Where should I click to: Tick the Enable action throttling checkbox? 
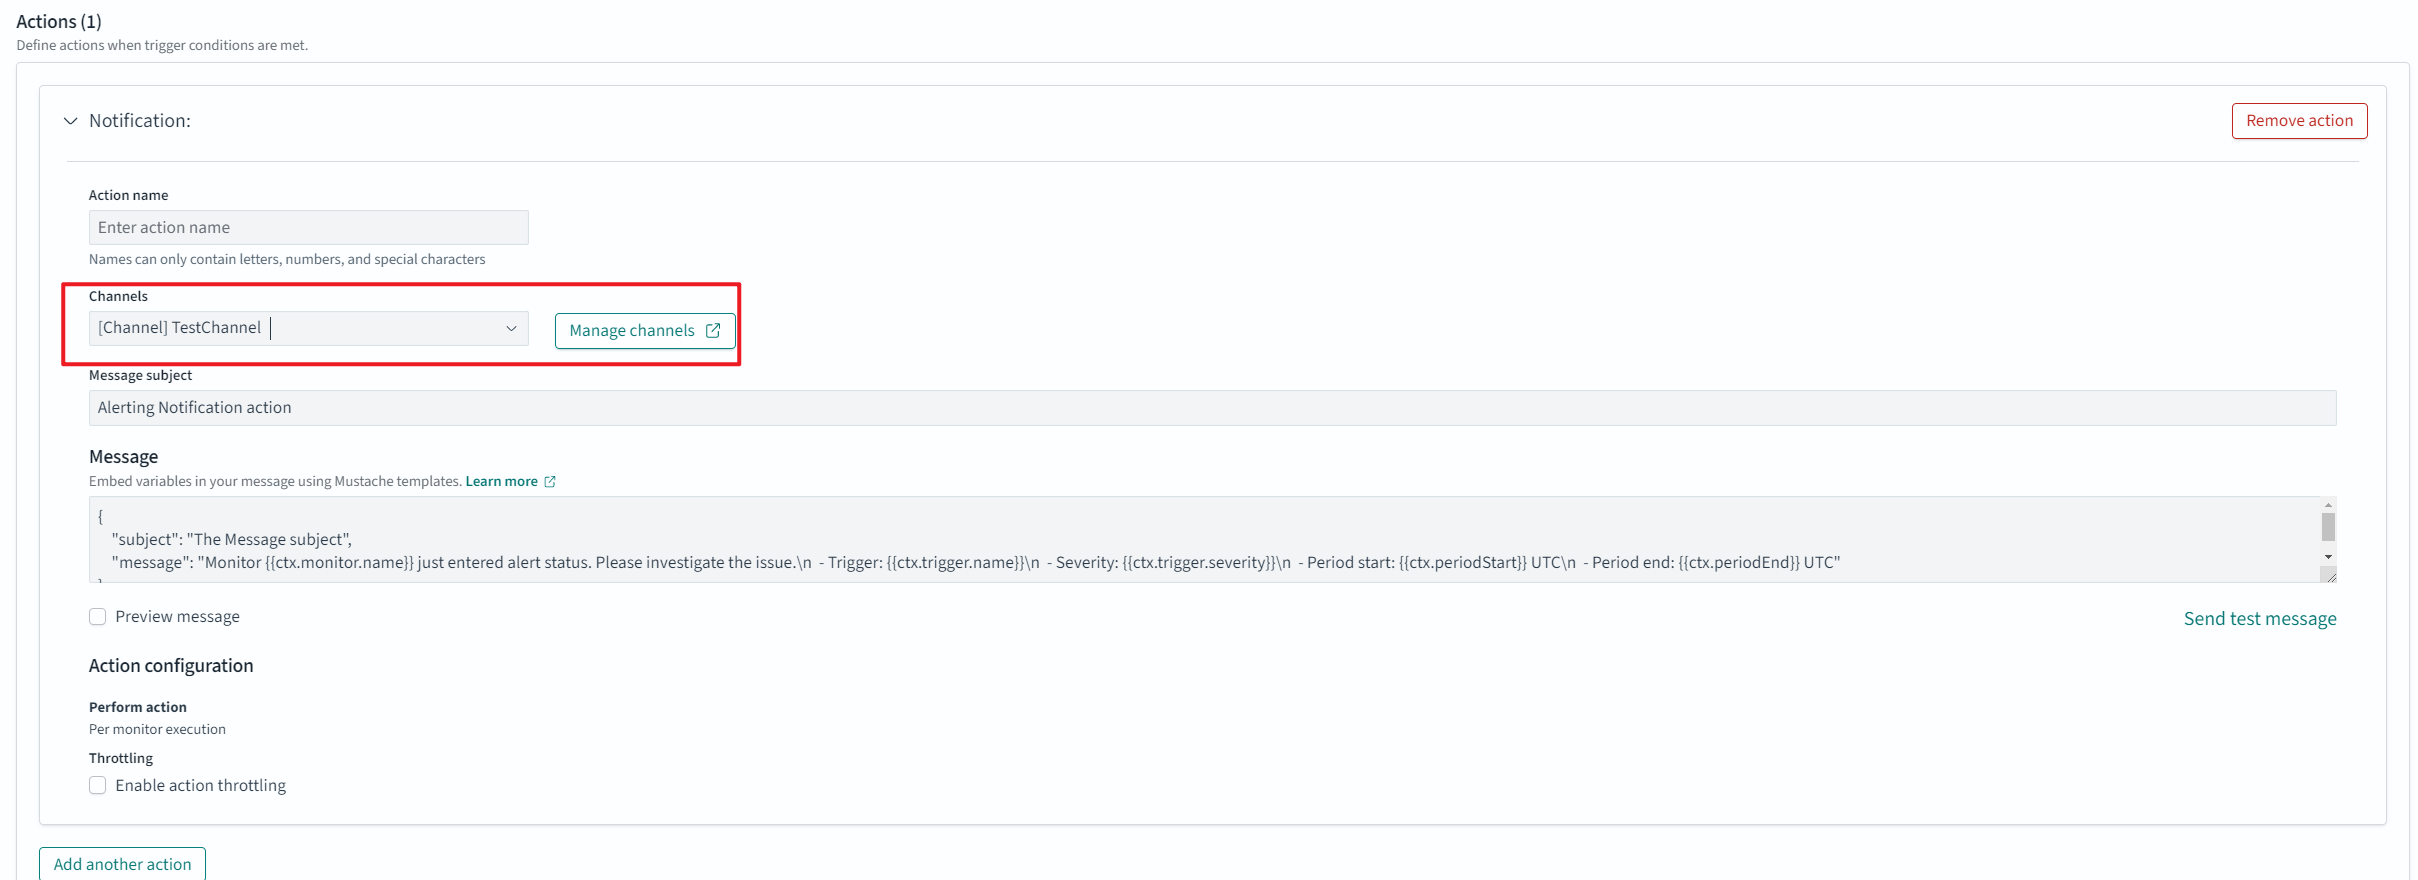98,786
